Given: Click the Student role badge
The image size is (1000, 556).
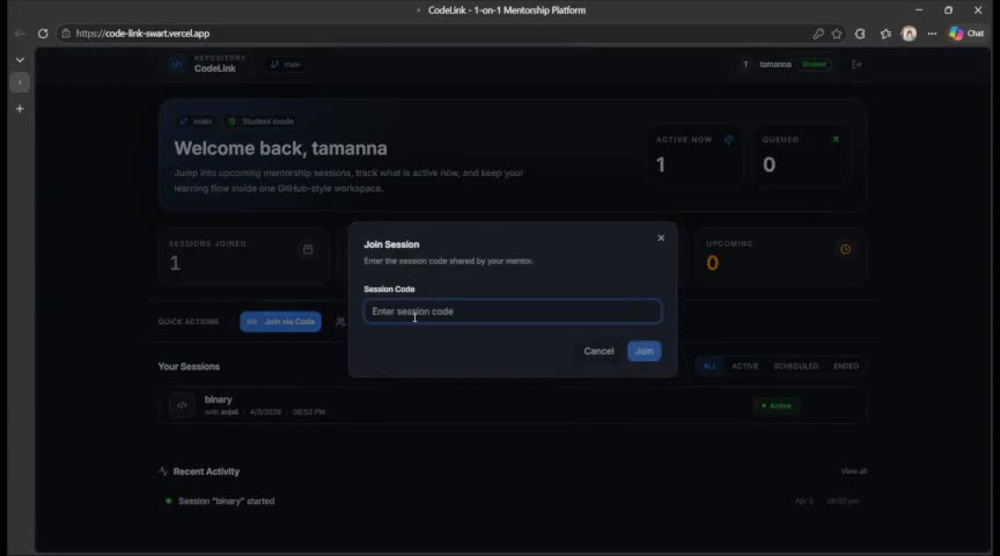Looking at the screenshot, I should click(814, 64).
